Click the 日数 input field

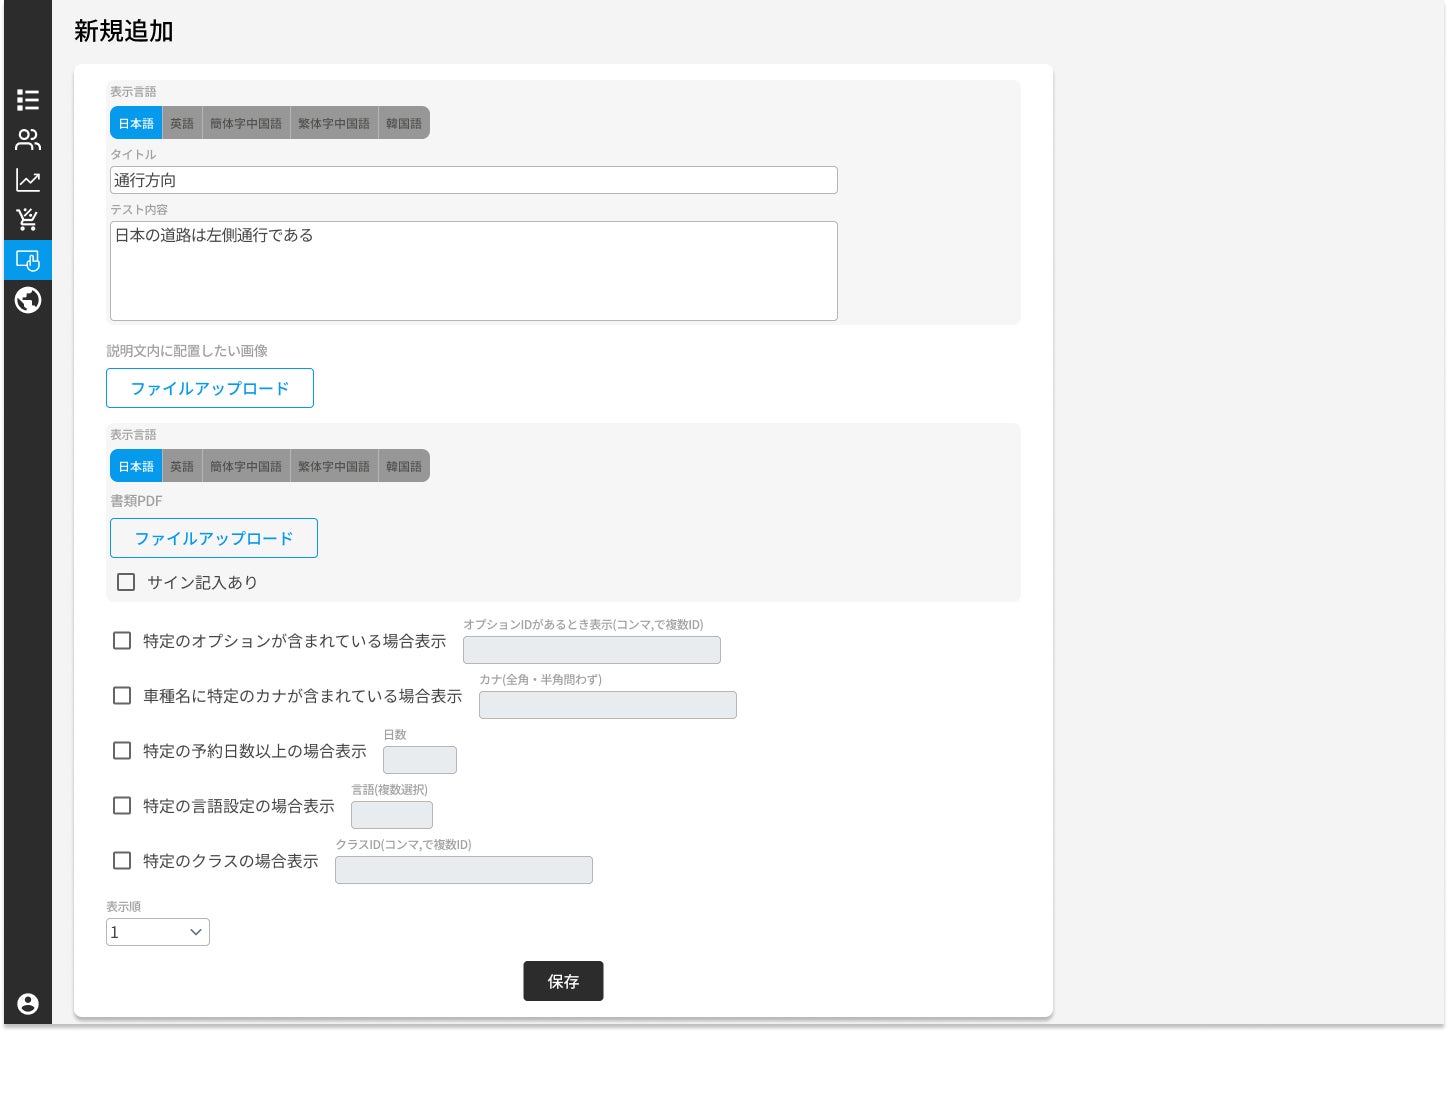[x=420, y=760]
